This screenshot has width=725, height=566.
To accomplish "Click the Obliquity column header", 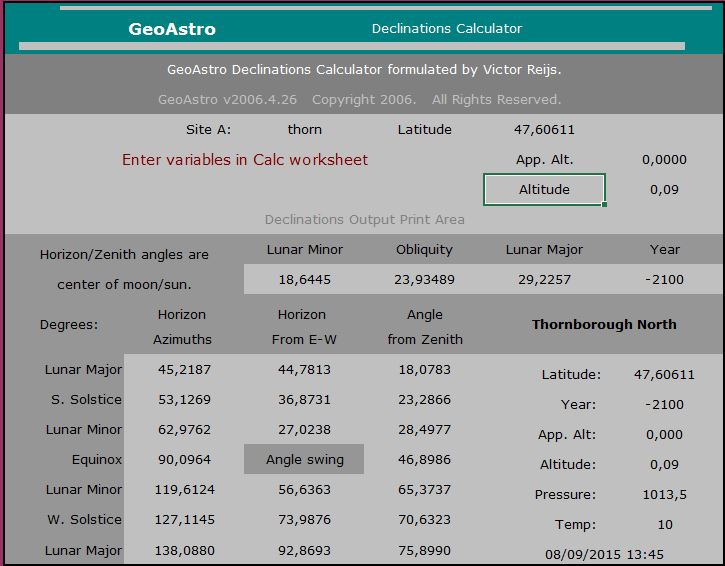I will (424, 250).
